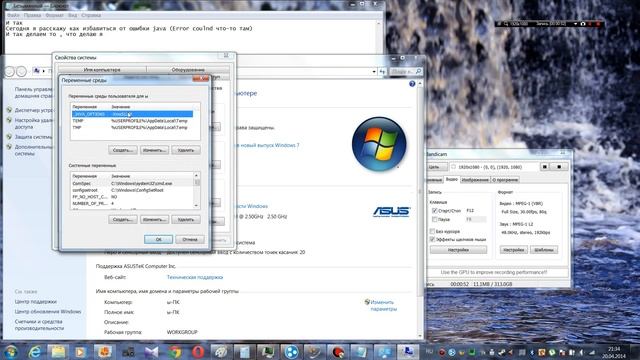Select the ComSpec system variable row
Image resolution: width=640 pixels, height=360 pixels.
point(132,184)
